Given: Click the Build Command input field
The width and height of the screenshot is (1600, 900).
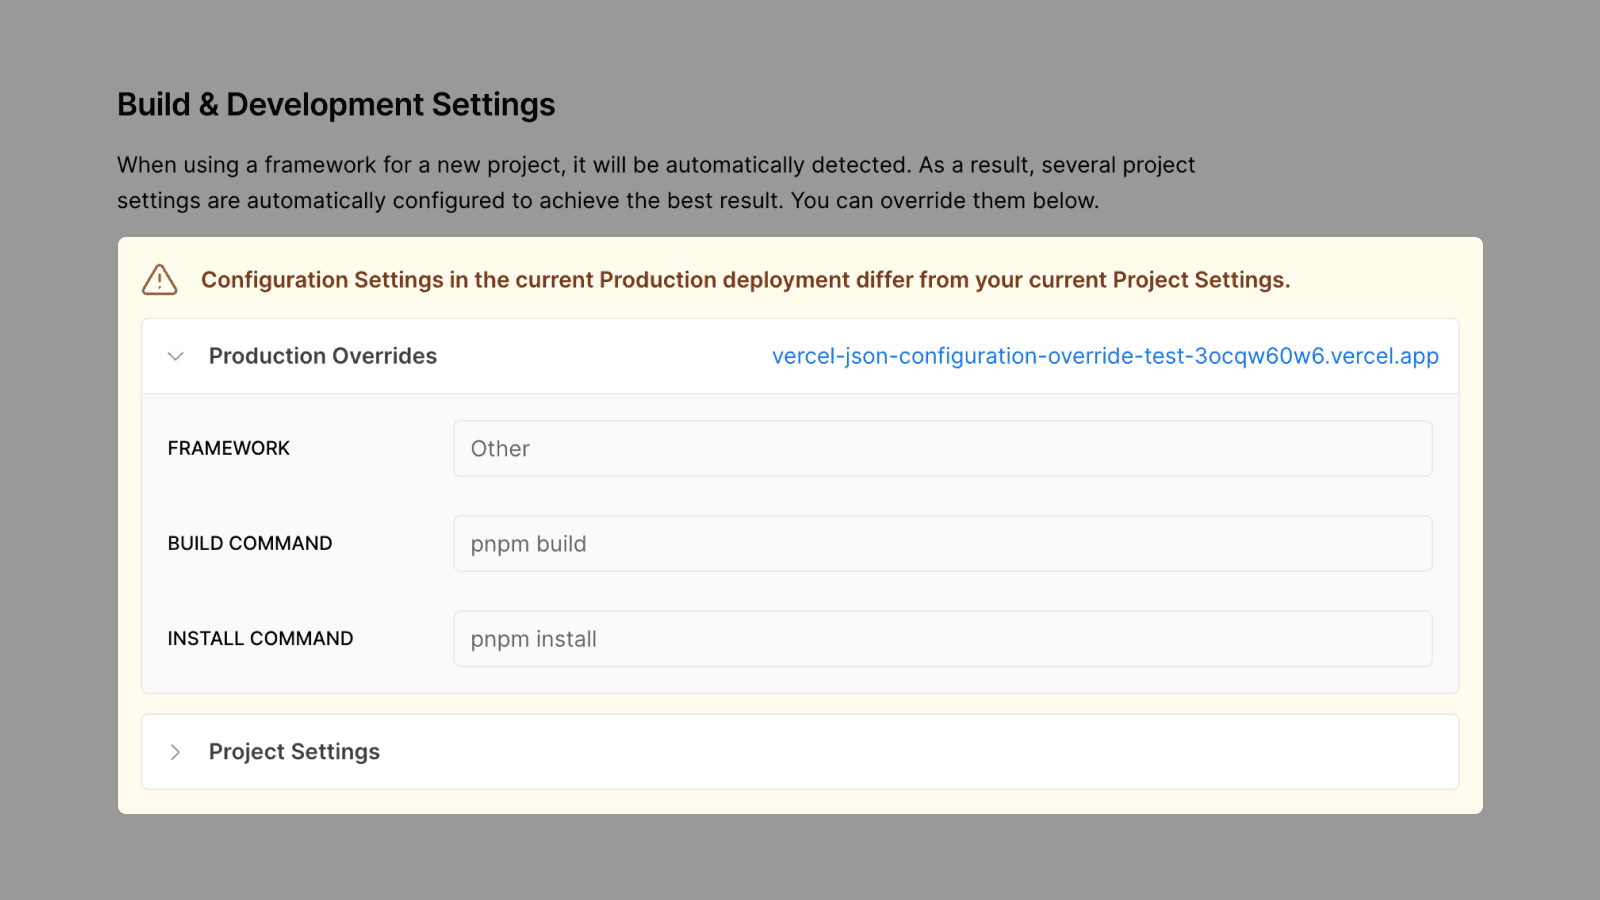Looking at the screenshot, I should coord(942,544).
